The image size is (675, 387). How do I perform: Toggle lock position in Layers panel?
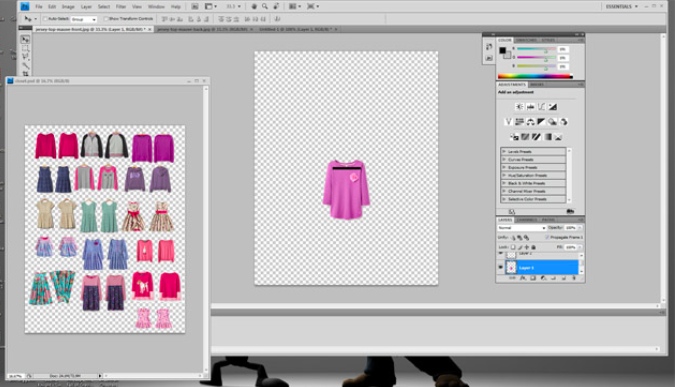[x=526, y=247]
